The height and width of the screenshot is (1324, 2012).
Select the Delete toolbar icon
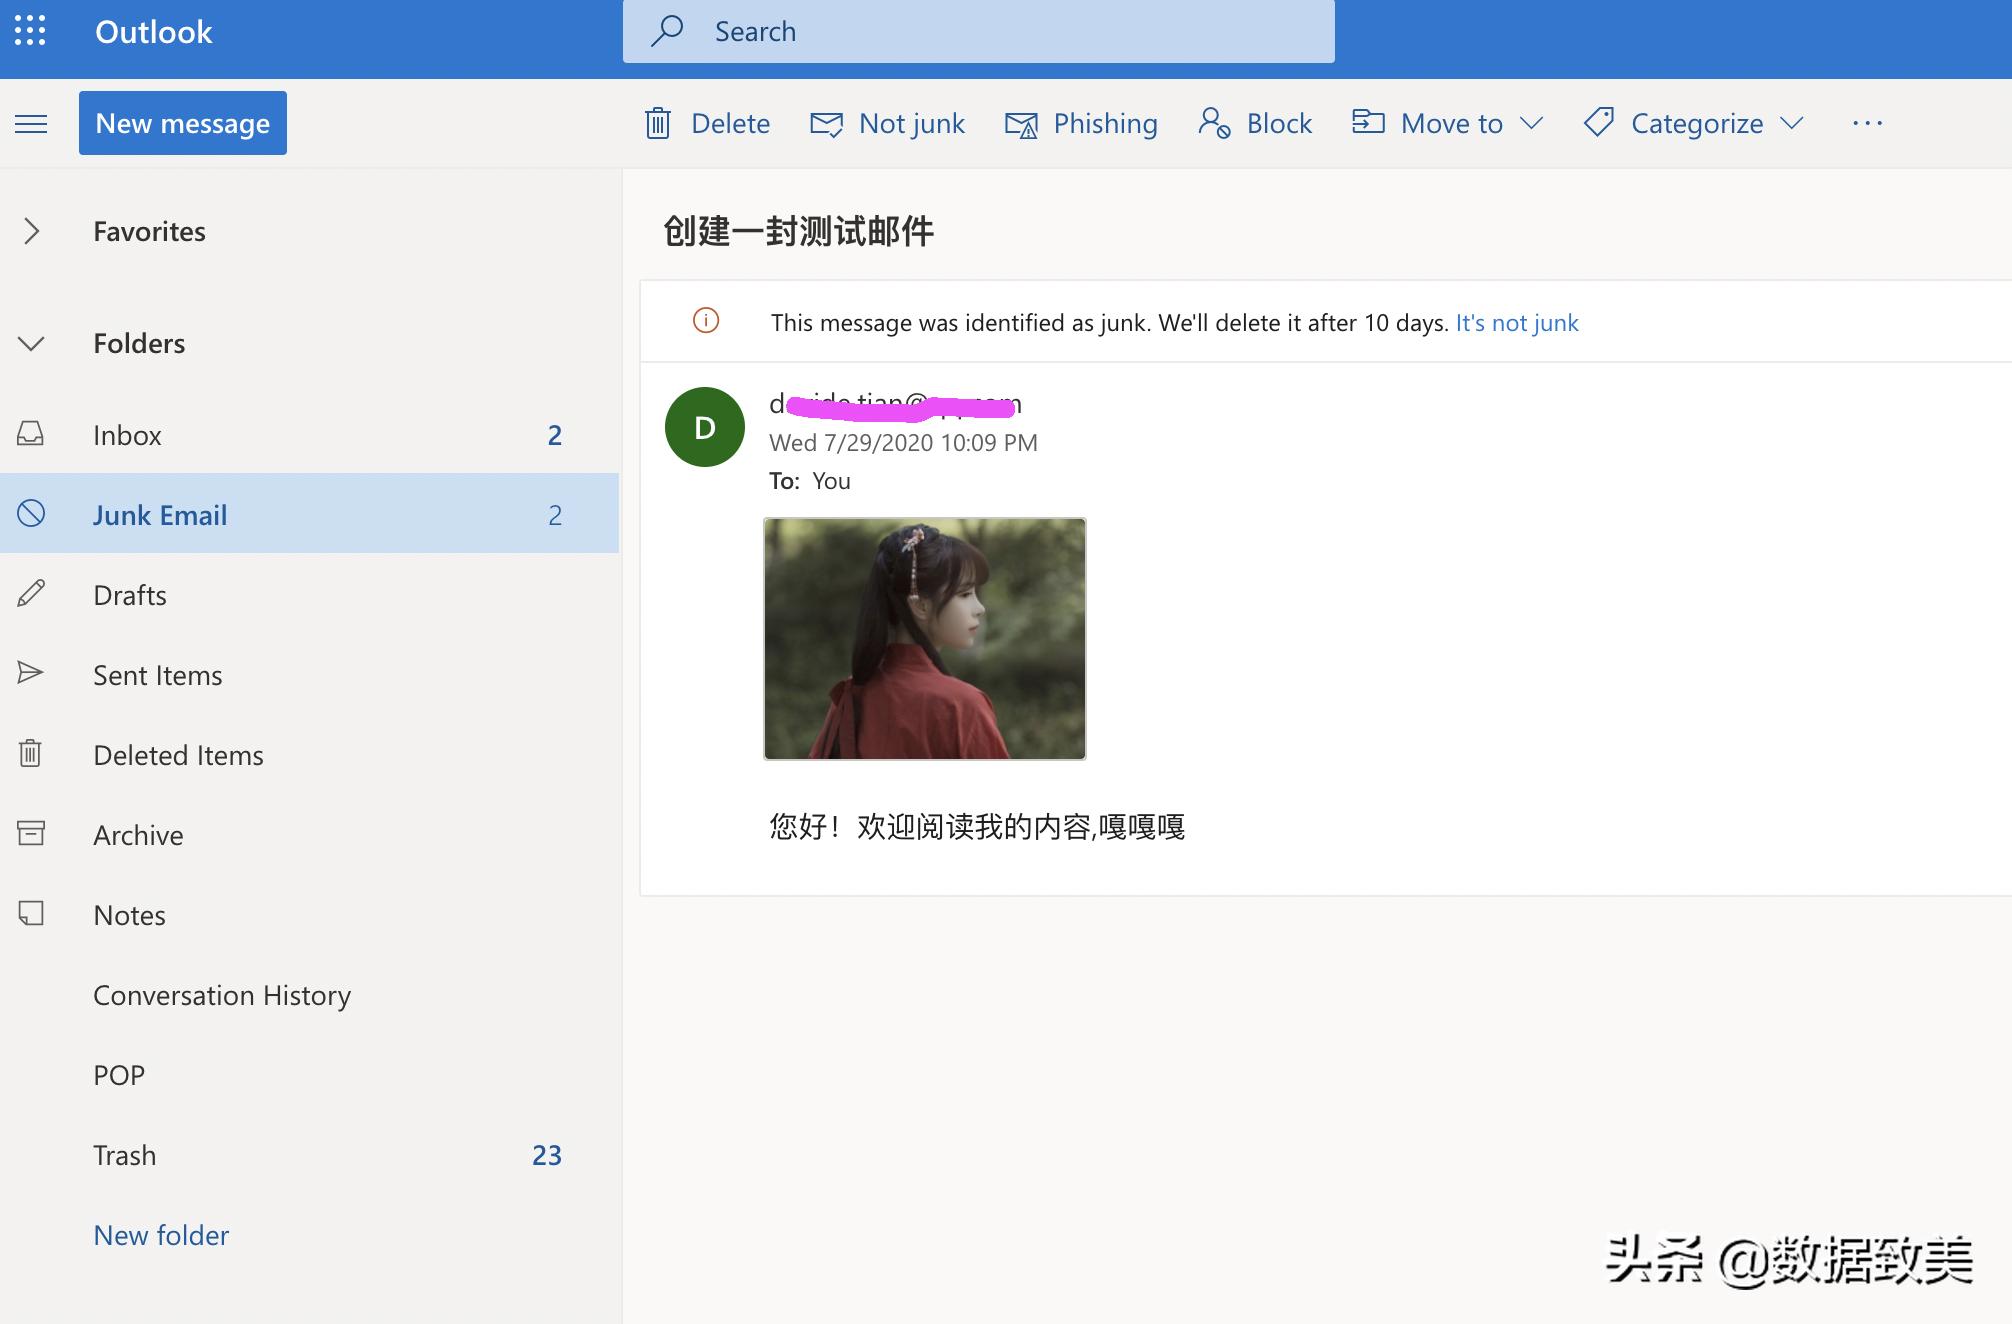point(658,122)
